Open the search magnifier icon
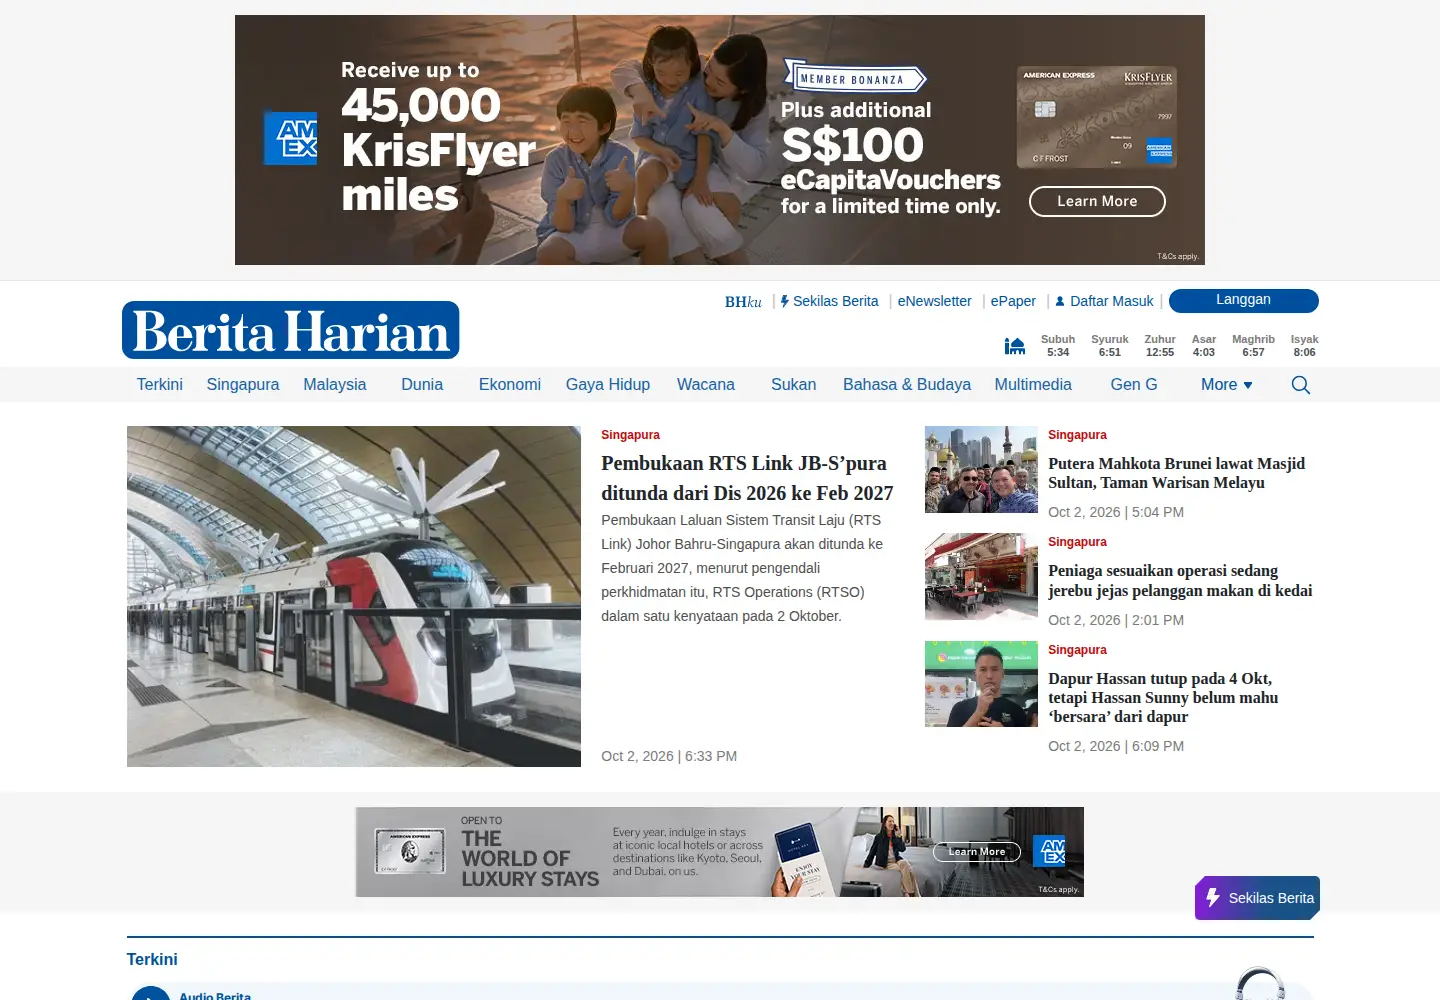This screenshot has width=1440, height=1000. tap(1300, 385)
